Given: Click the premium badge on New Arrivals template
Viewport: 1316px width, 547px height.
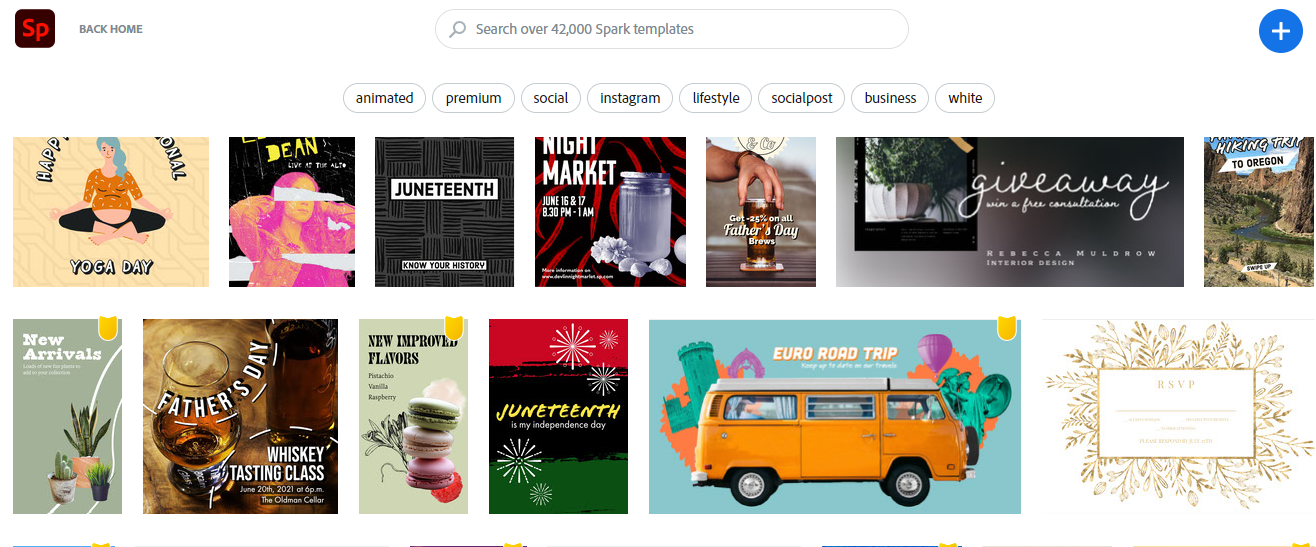Looking at the screenshot, I should (109, 328).
